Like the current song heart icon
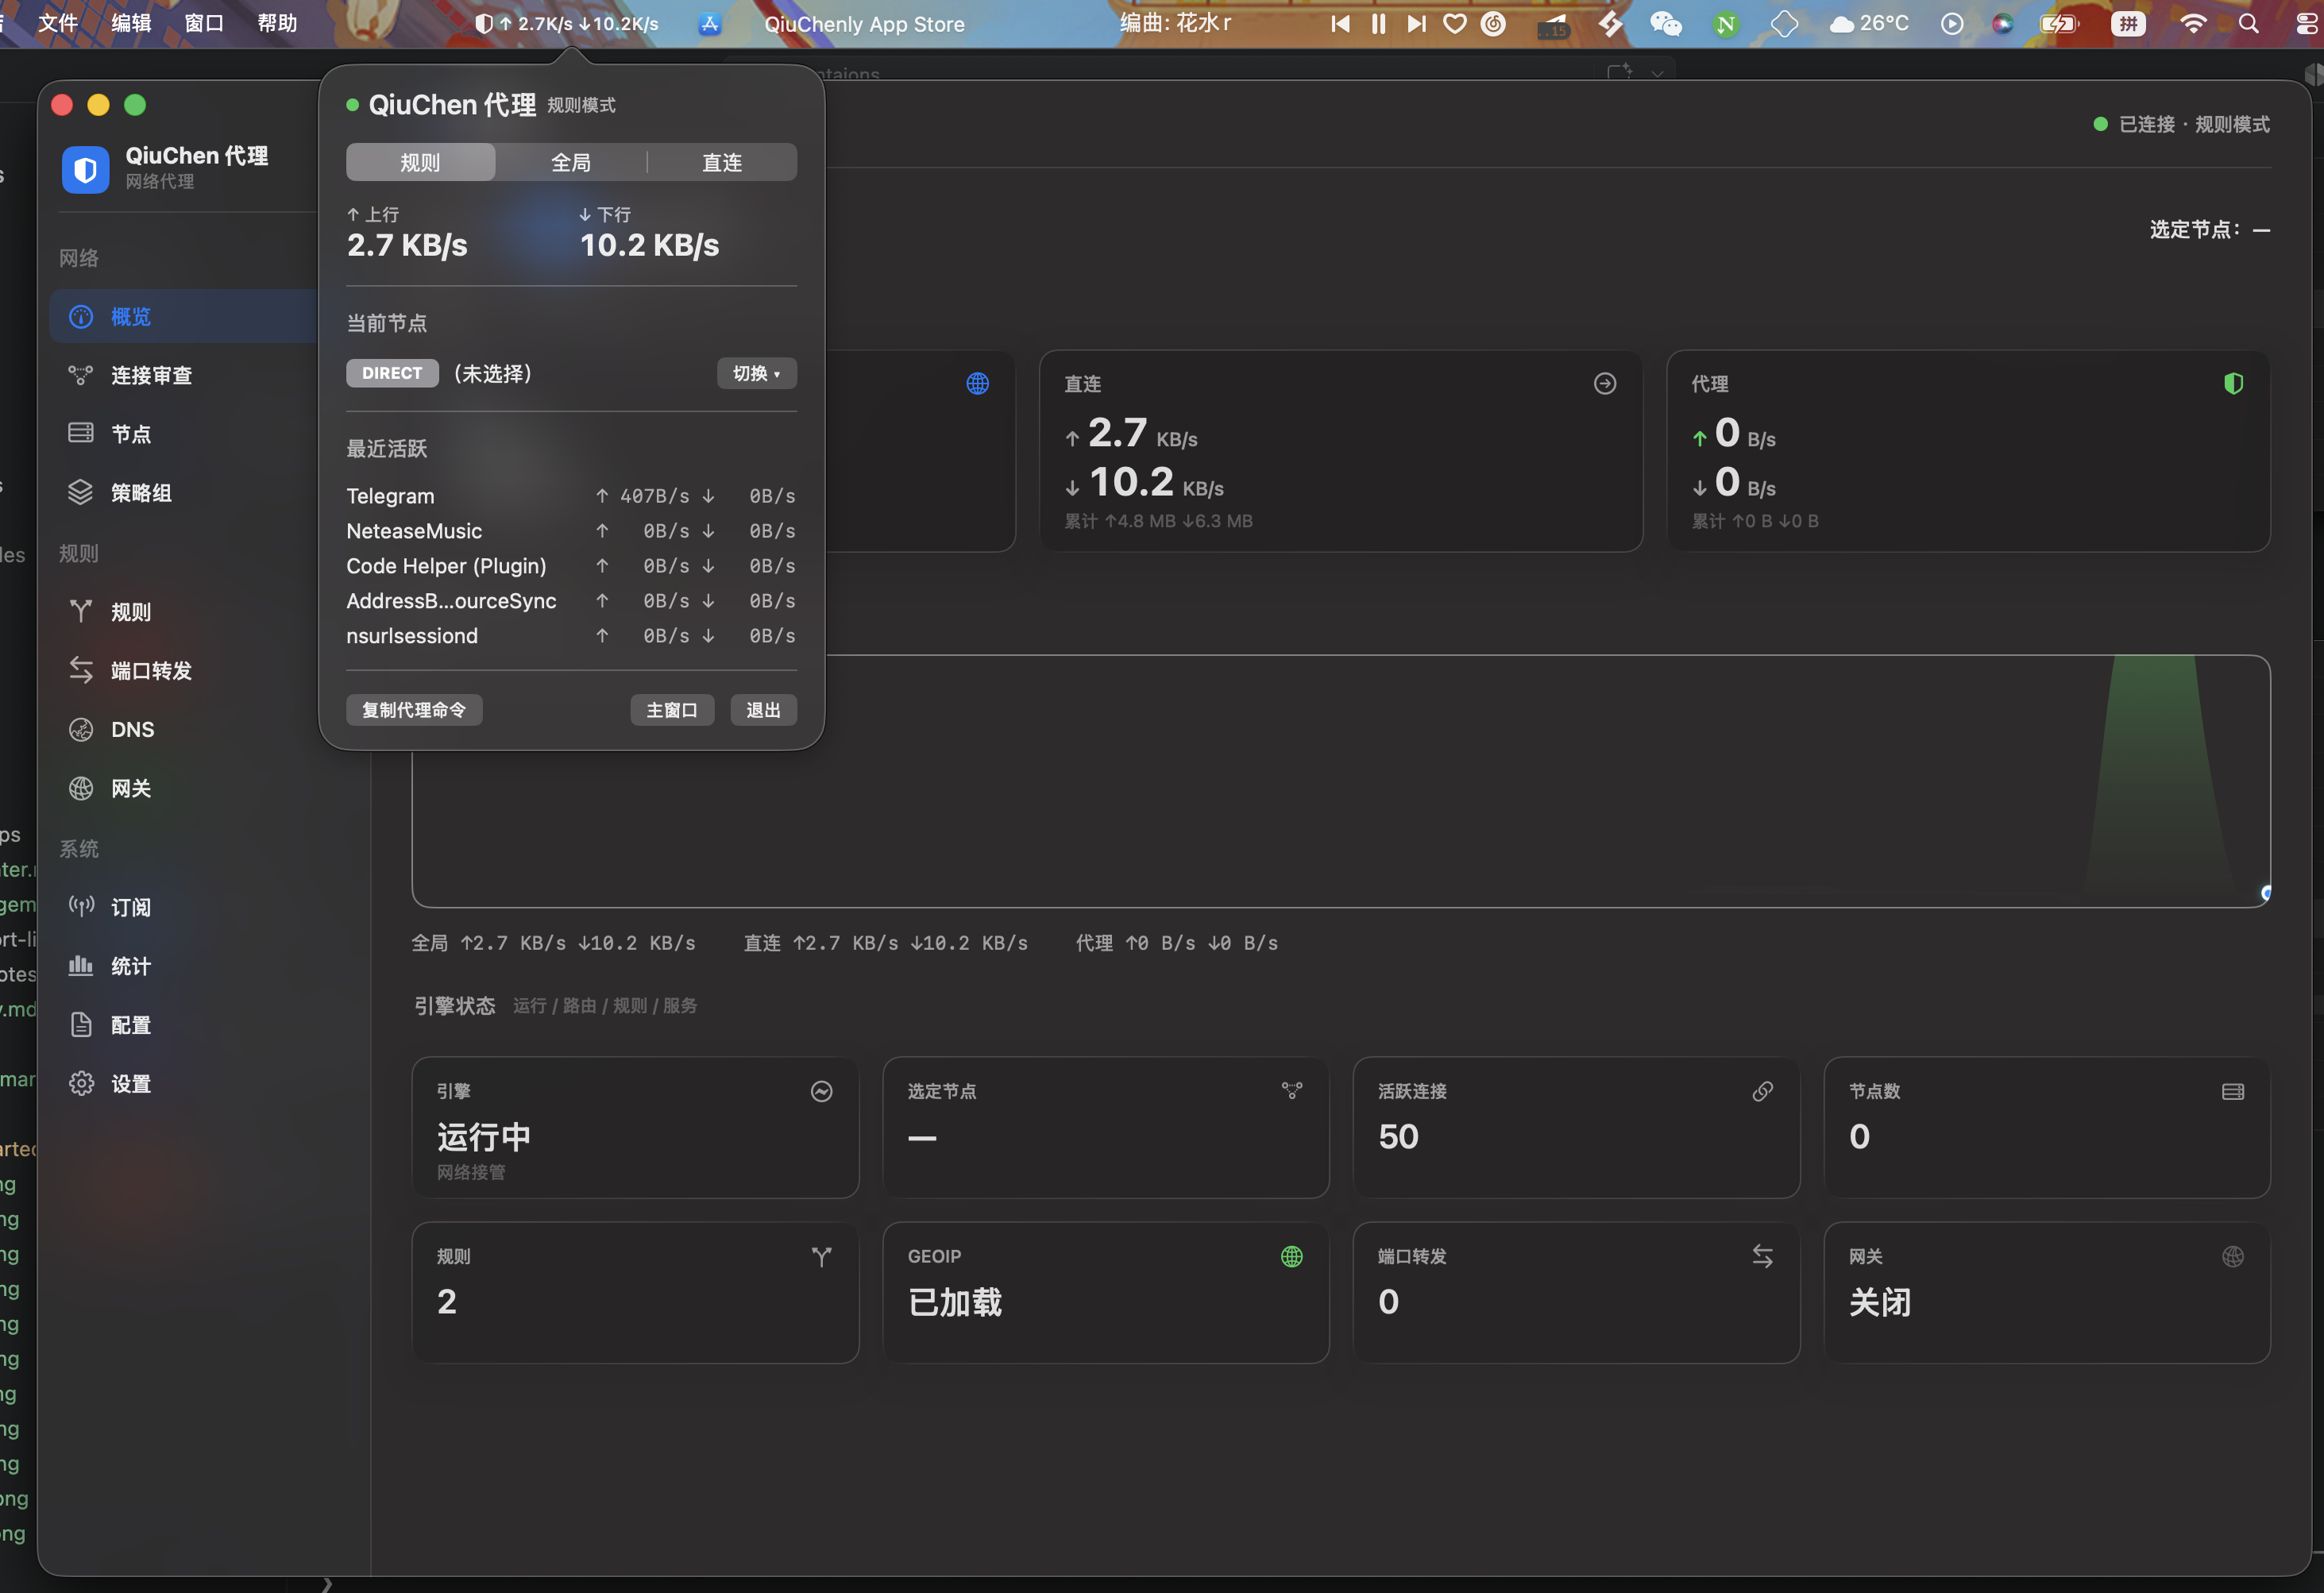This screenshot has width=2324, height=1593. pos(1455,23)
